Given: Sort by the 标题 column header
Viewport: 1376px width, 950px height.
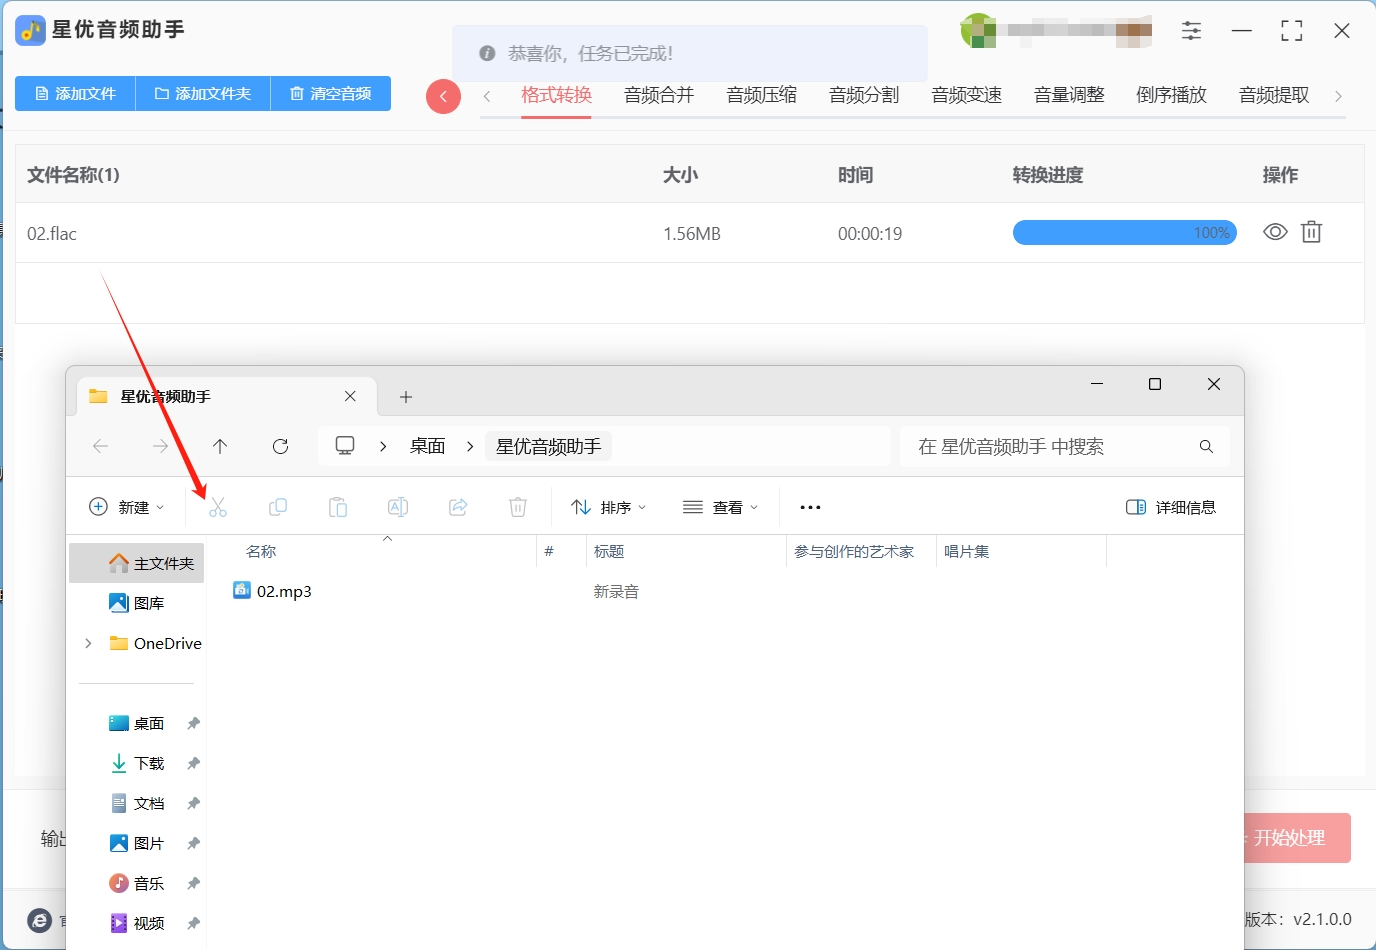Looking at the screenshot, I should [609, 551].
